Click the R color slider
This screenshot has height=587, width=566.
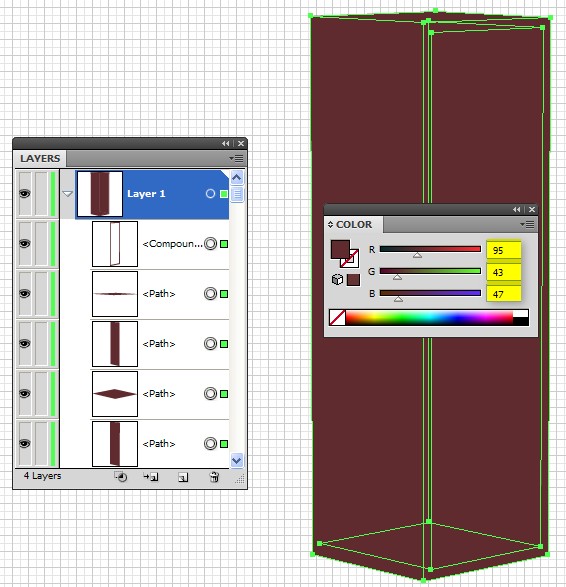click(x=430, y=249)
